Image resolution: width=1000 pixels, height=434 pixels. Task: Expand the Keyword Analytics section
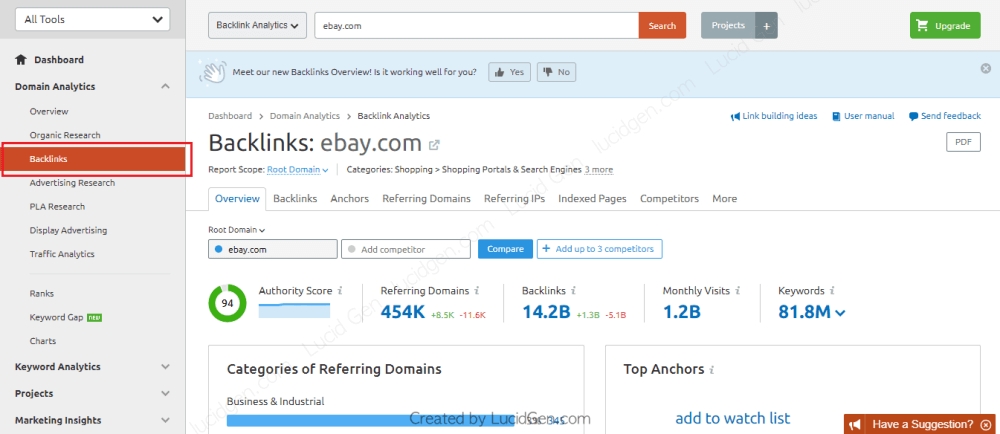point(165,367)
